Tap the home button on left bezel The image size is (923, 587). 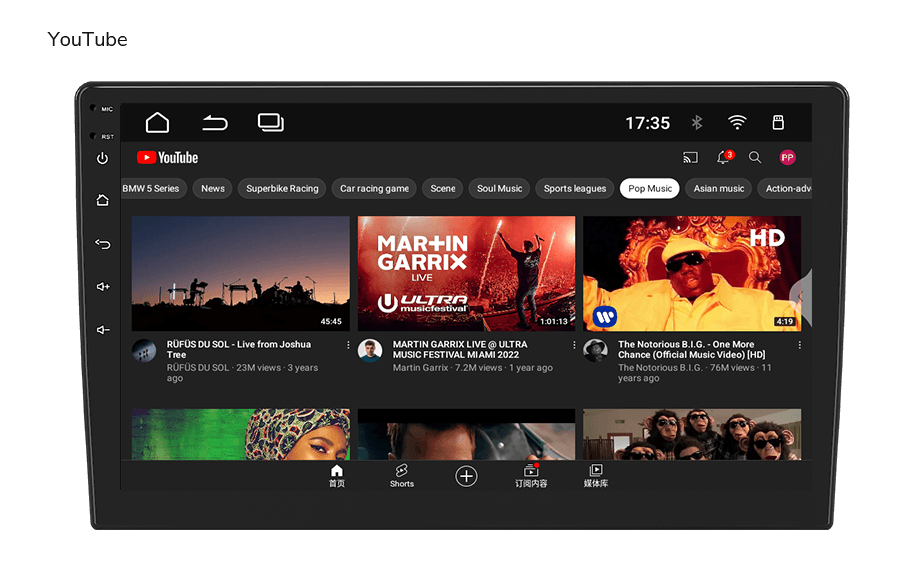tap(102, 200)
